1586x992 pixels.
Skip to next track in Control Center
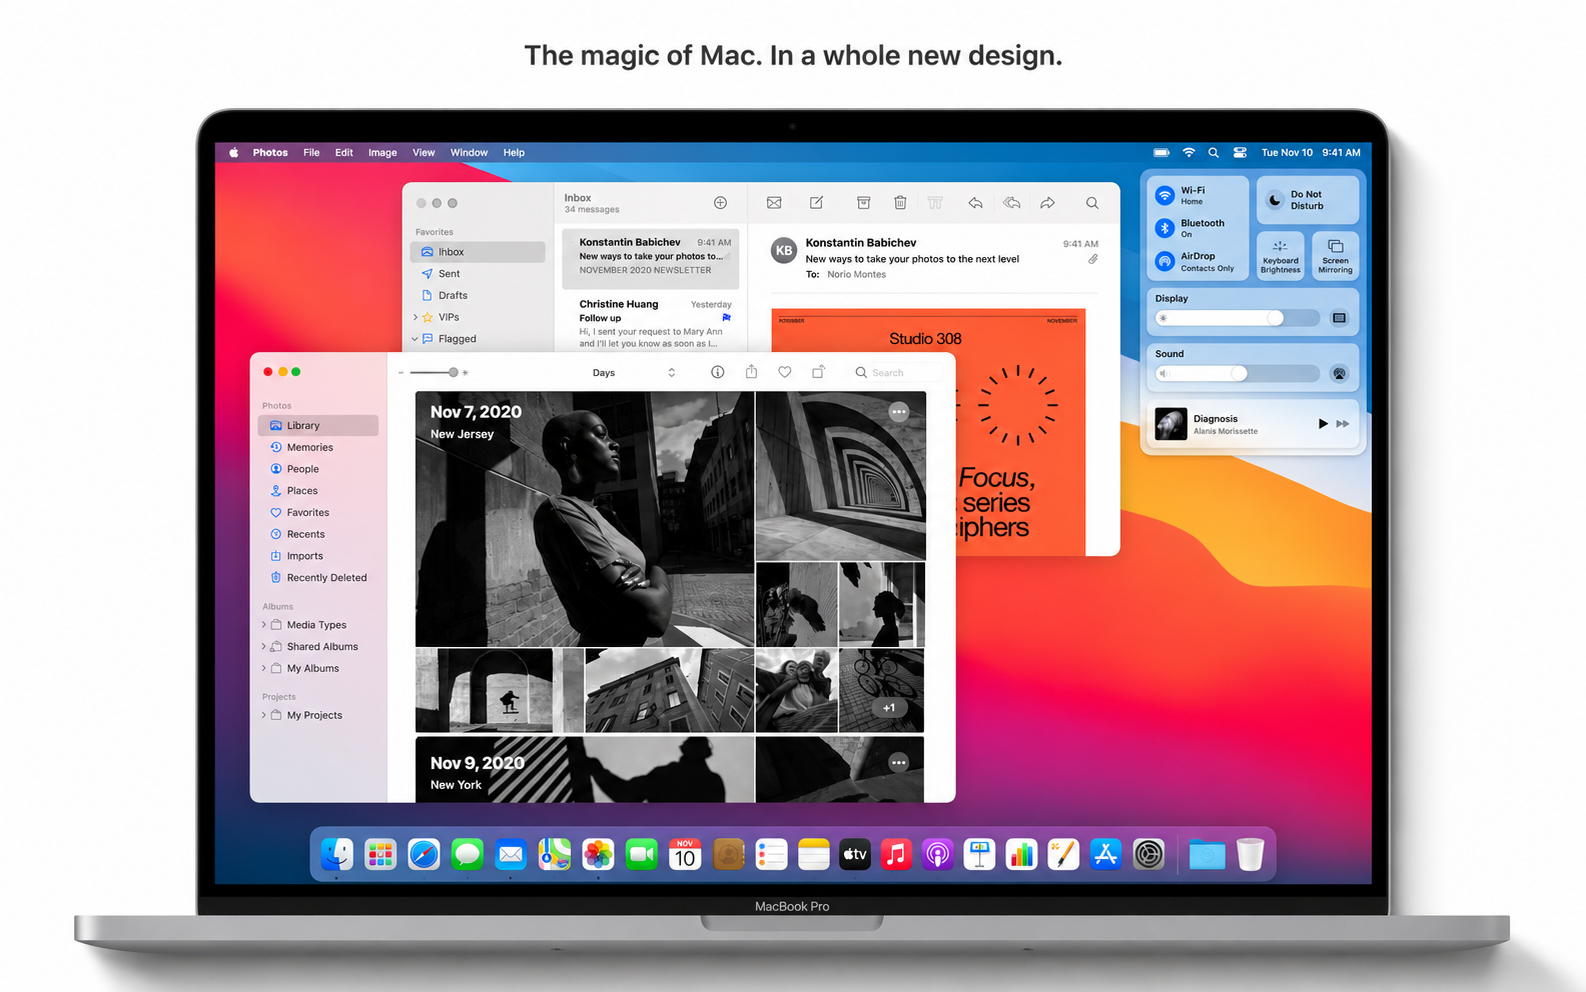click(1343, 424)
